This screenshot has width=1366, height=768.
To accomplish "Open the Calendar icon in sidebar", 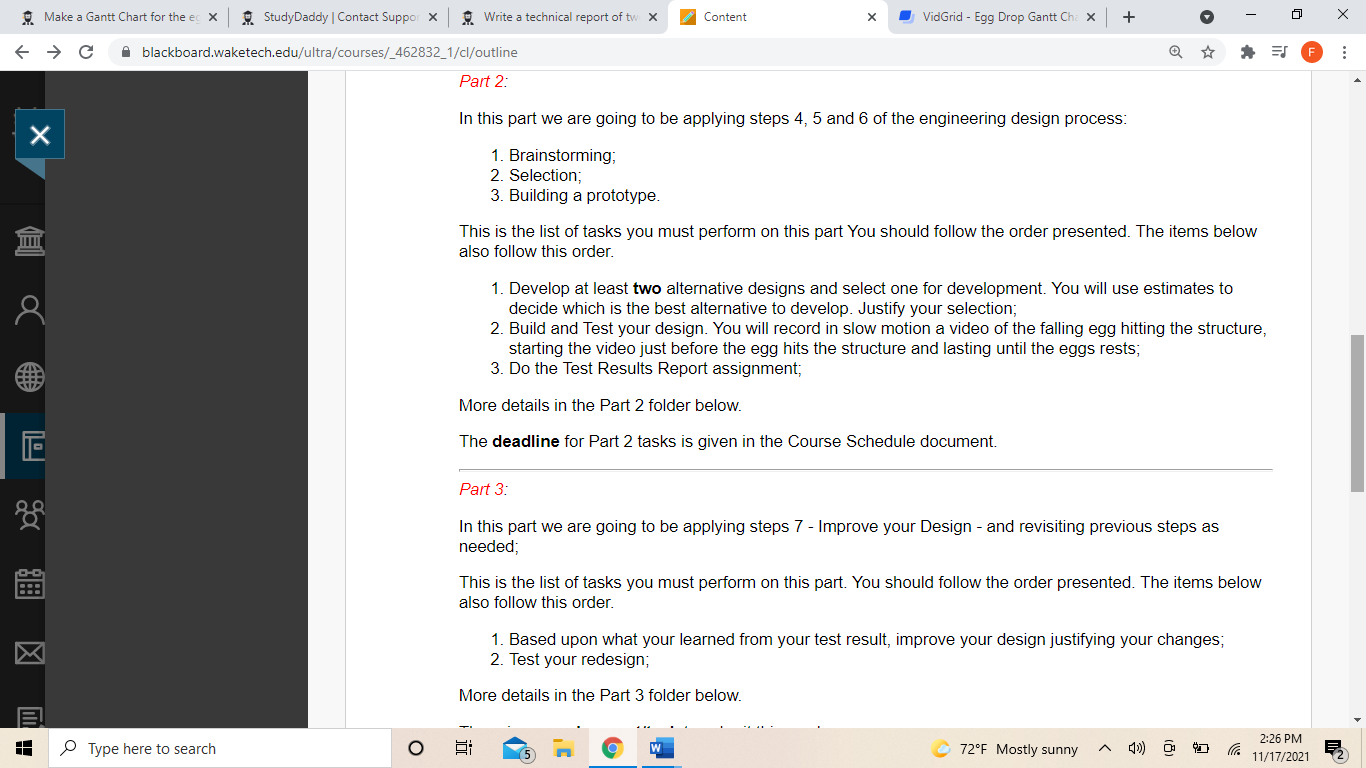I will (30, 583).
